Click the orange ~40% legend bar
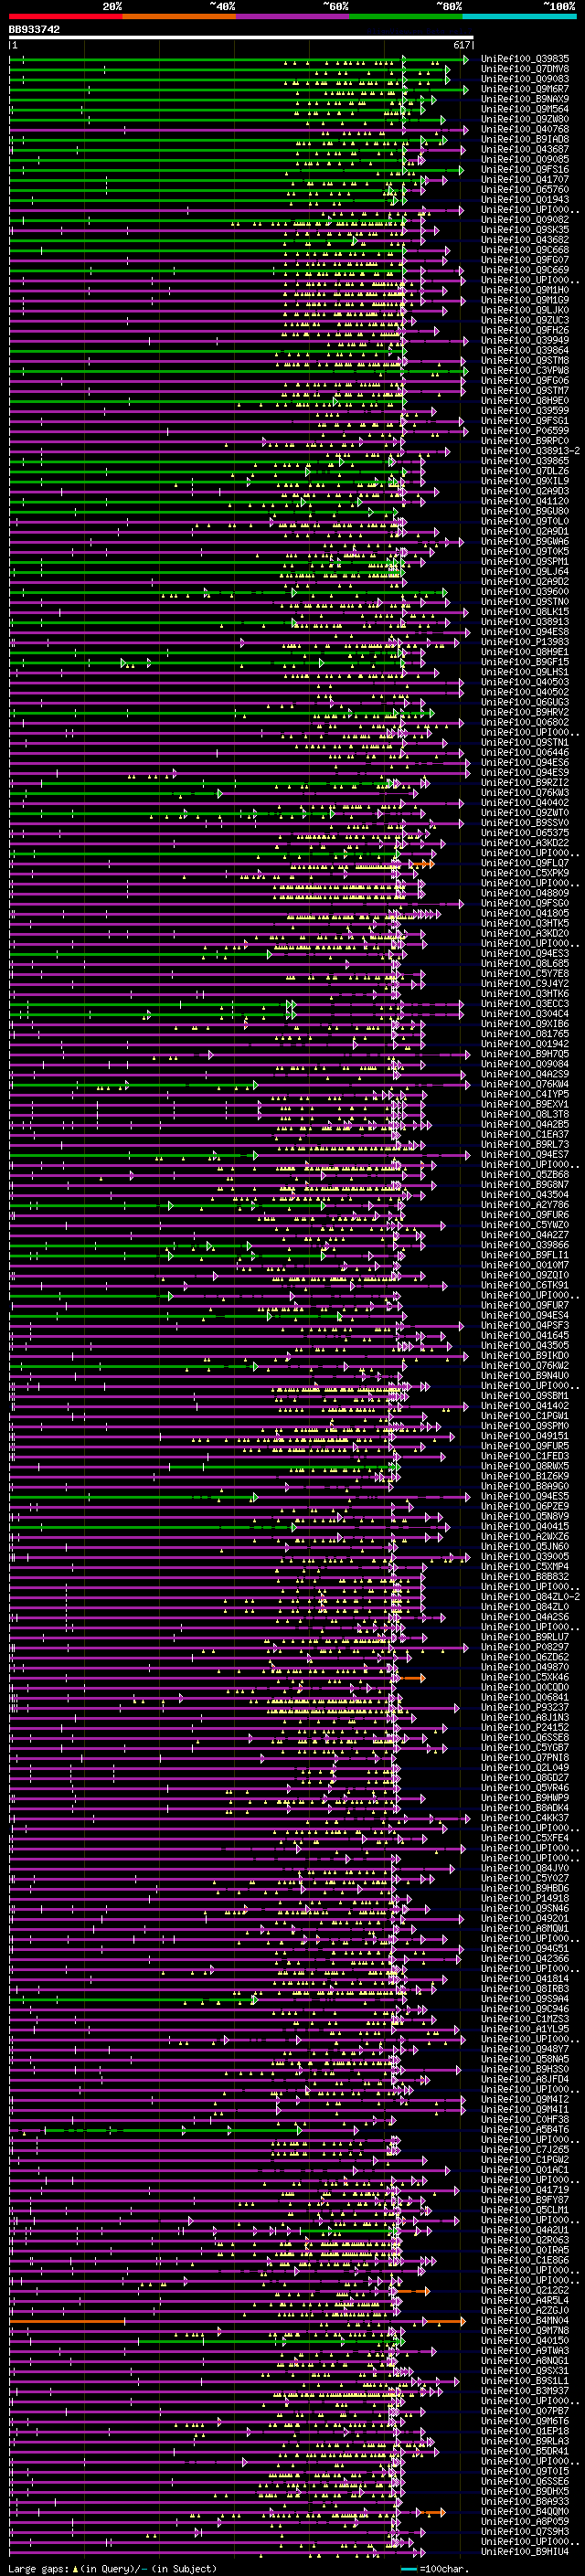This screenshot has height=2576, width=585. [x=179, y=16]
